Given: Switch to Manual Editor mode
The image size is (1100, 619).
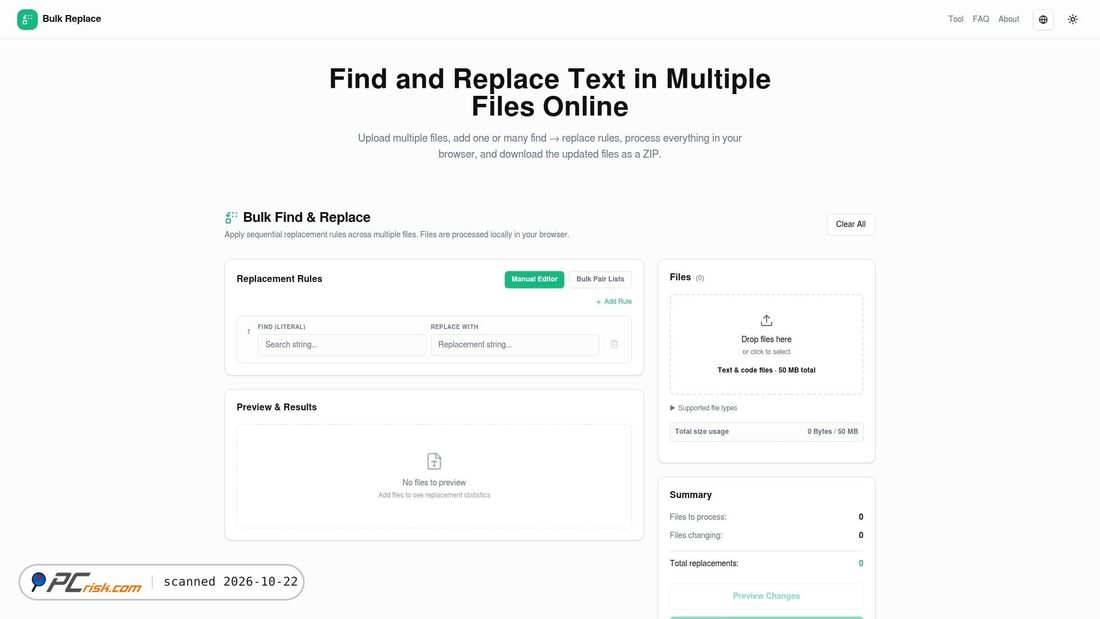Looking at the screenshot, I should [534, 279].
